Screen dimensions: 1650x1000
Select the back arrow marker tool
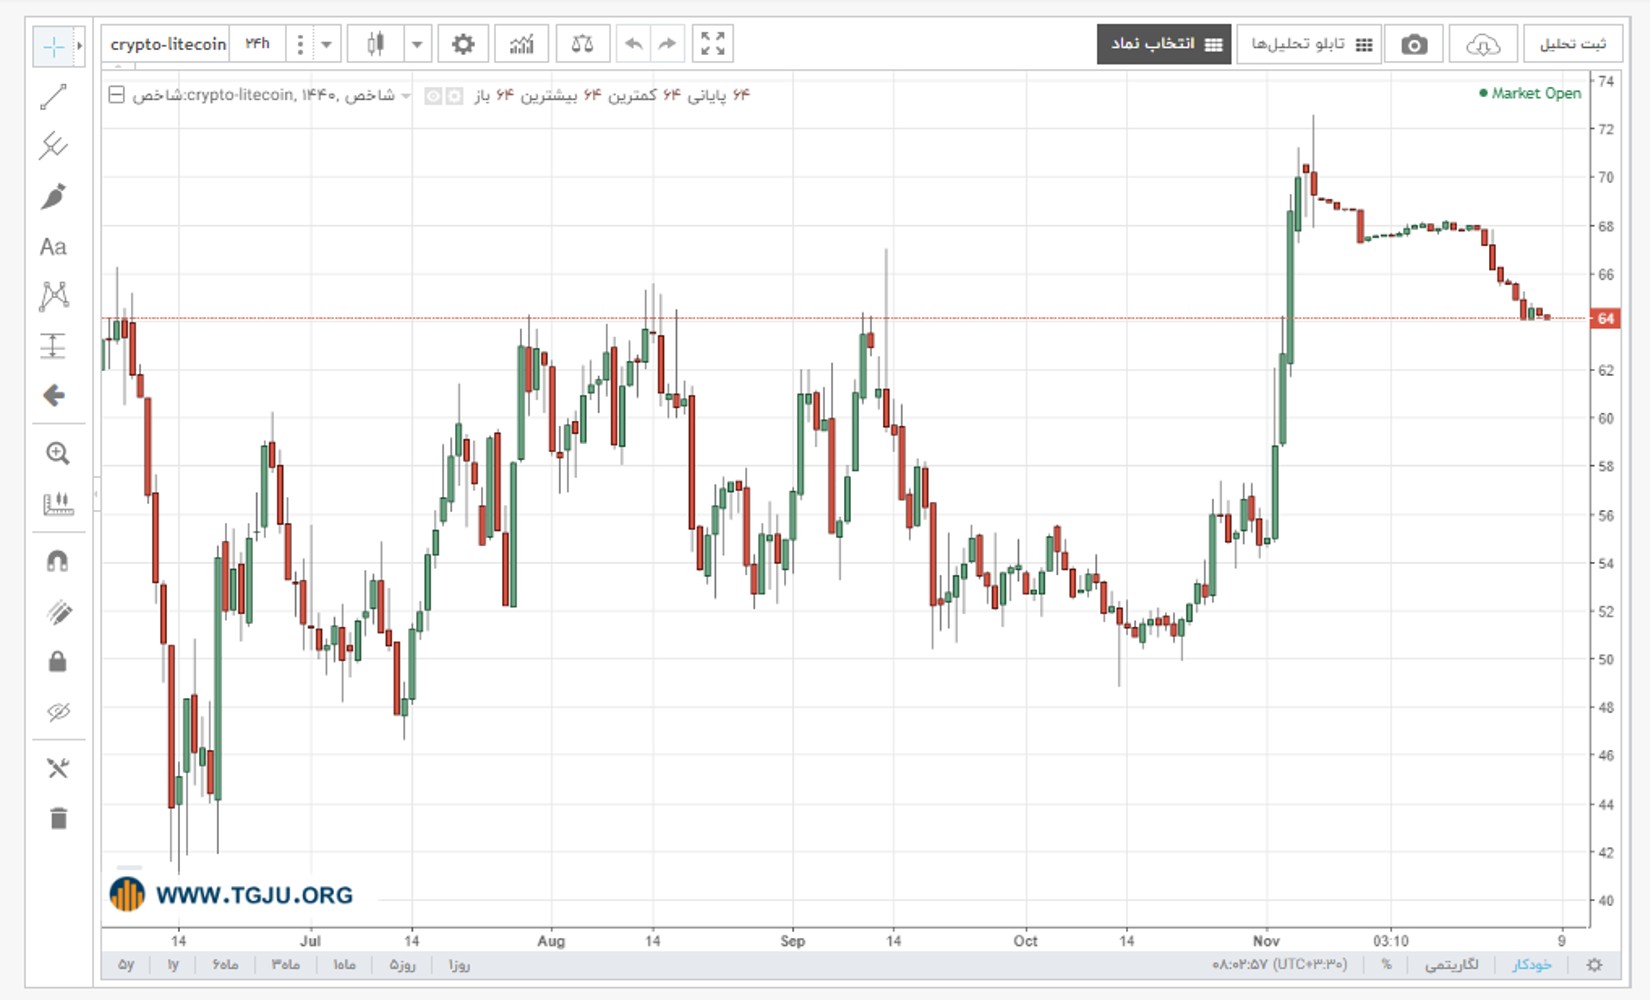pos(53,396)
